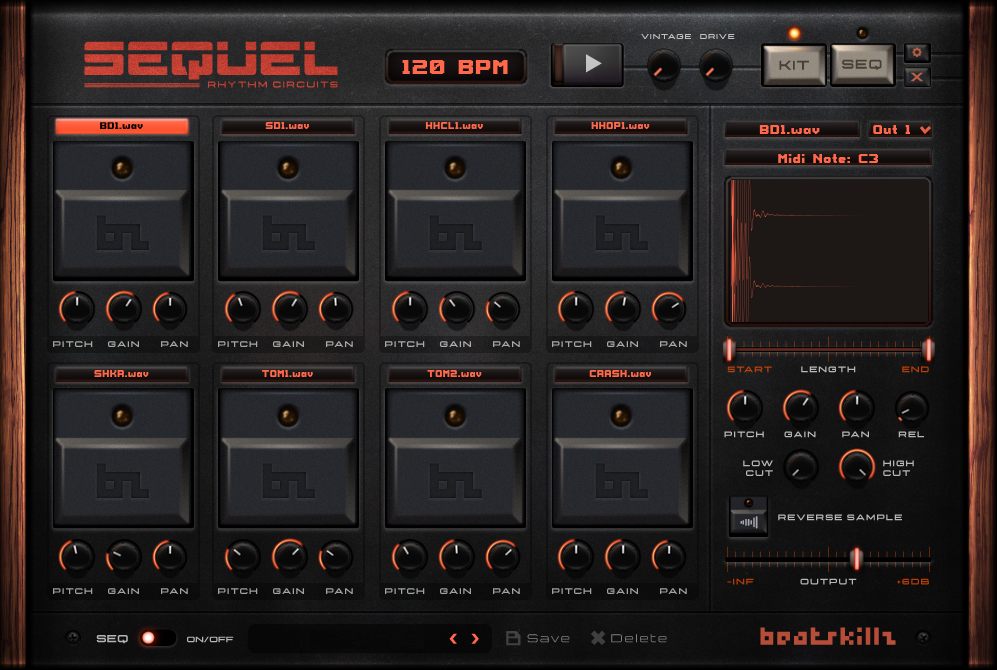Trigger the TOM1.wav drum pad
997x670 pixels.
click(289, 458)
